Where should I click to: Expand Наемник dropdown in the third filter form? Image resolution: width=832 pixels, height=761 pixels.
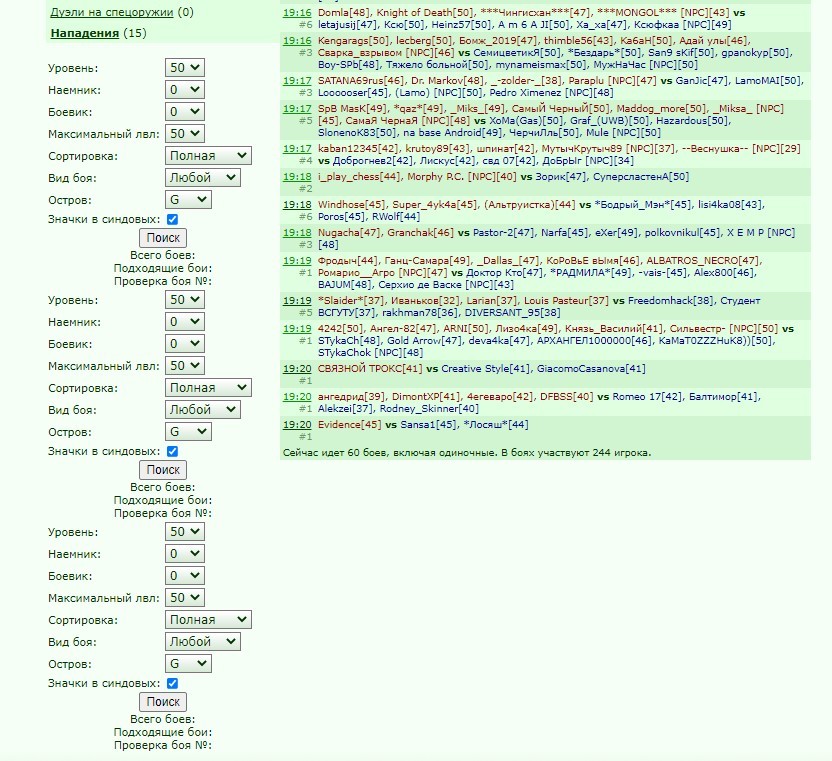coord(185,554)
